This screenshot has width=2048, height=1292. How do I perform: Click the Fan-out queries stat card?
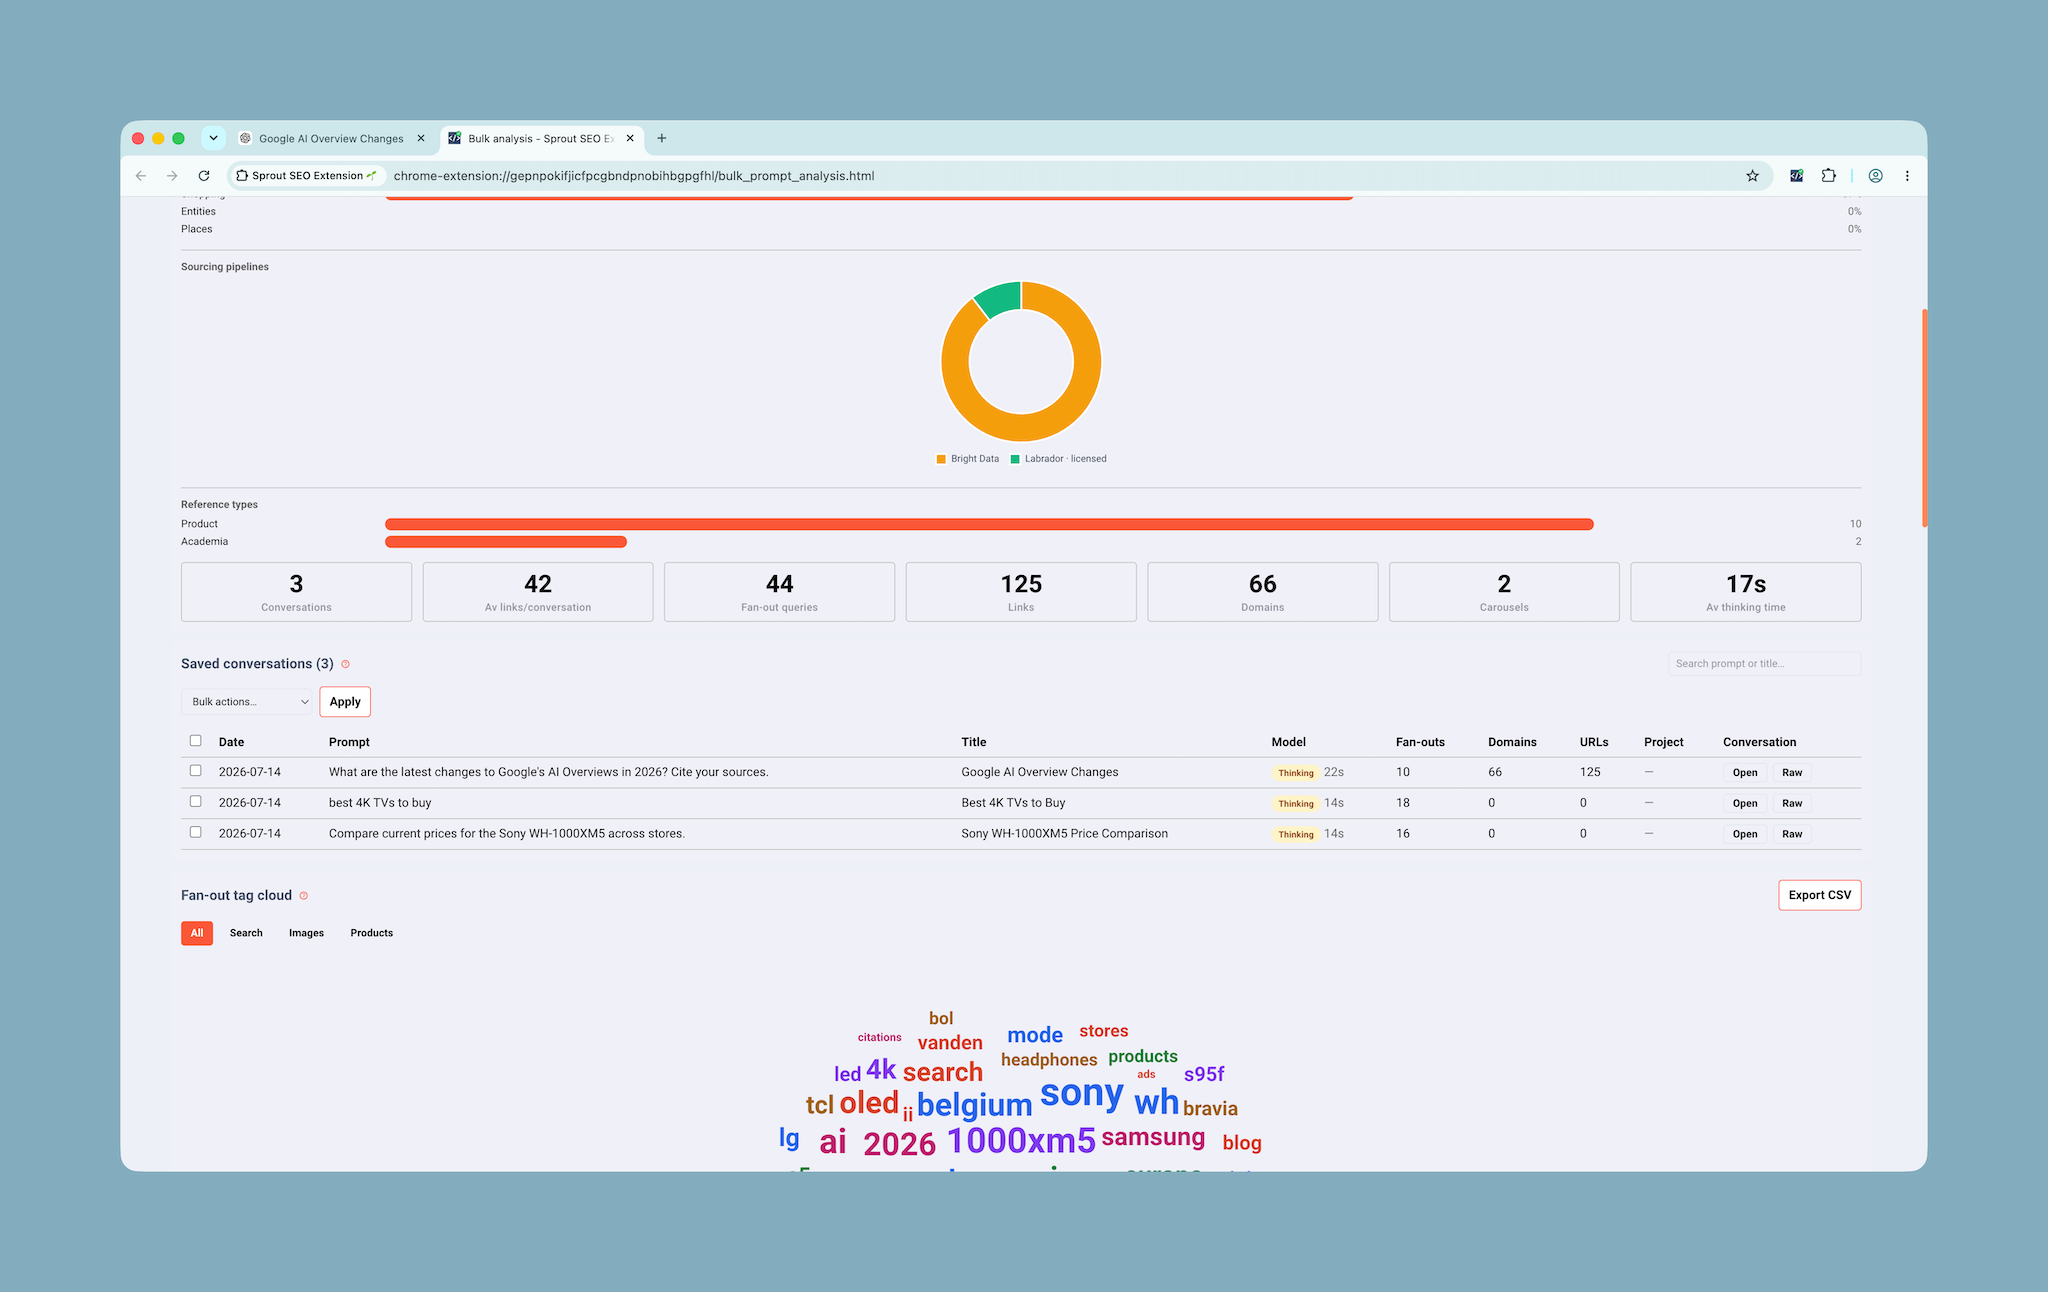779,592
